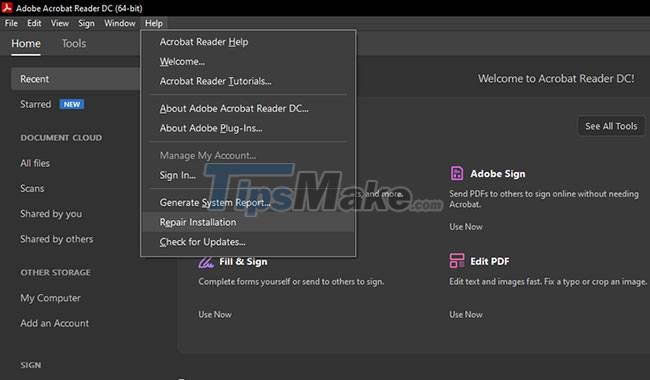Click the NEW badge beside Starred
The image size is (650, 380).
click(72, 104)
